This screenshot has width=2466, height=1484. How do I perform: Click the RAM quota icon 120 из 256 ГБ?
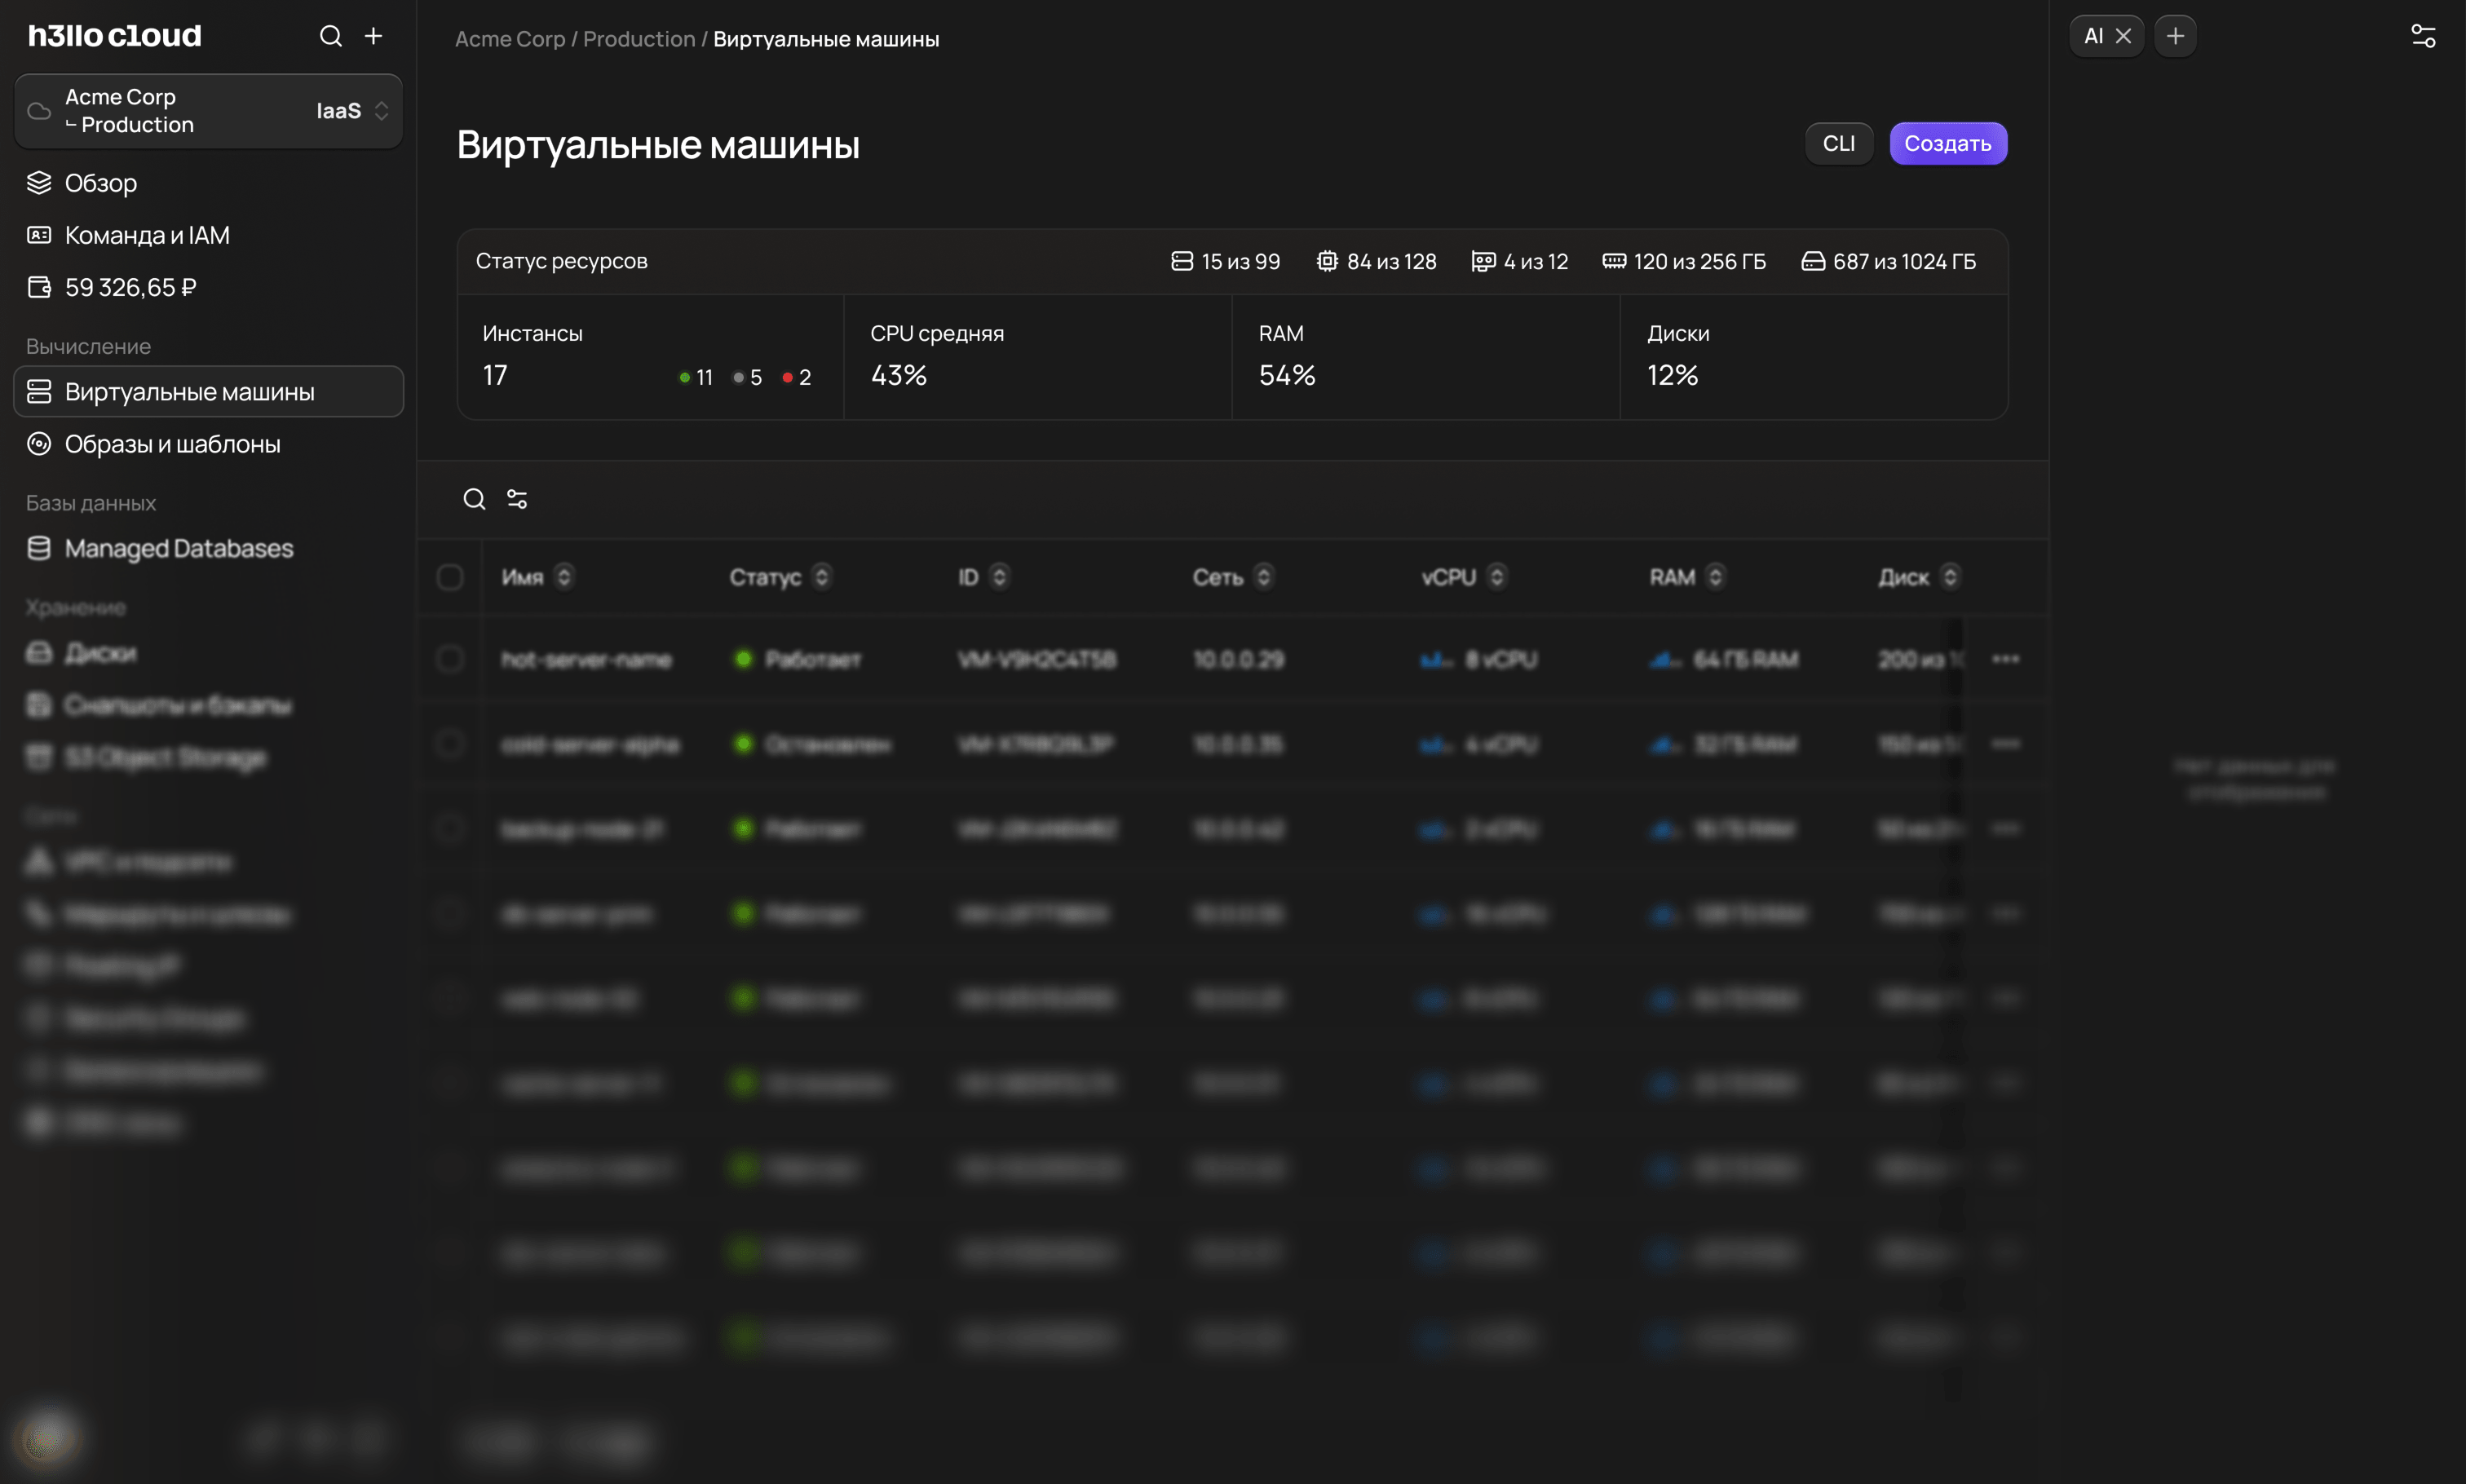1614,261
